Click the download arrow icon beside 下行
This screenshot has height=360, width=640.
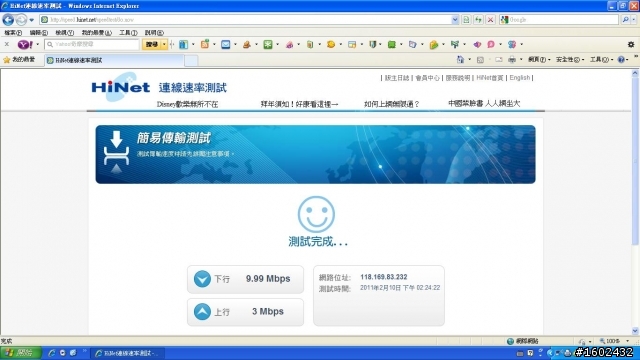click(x=202, y=279)
